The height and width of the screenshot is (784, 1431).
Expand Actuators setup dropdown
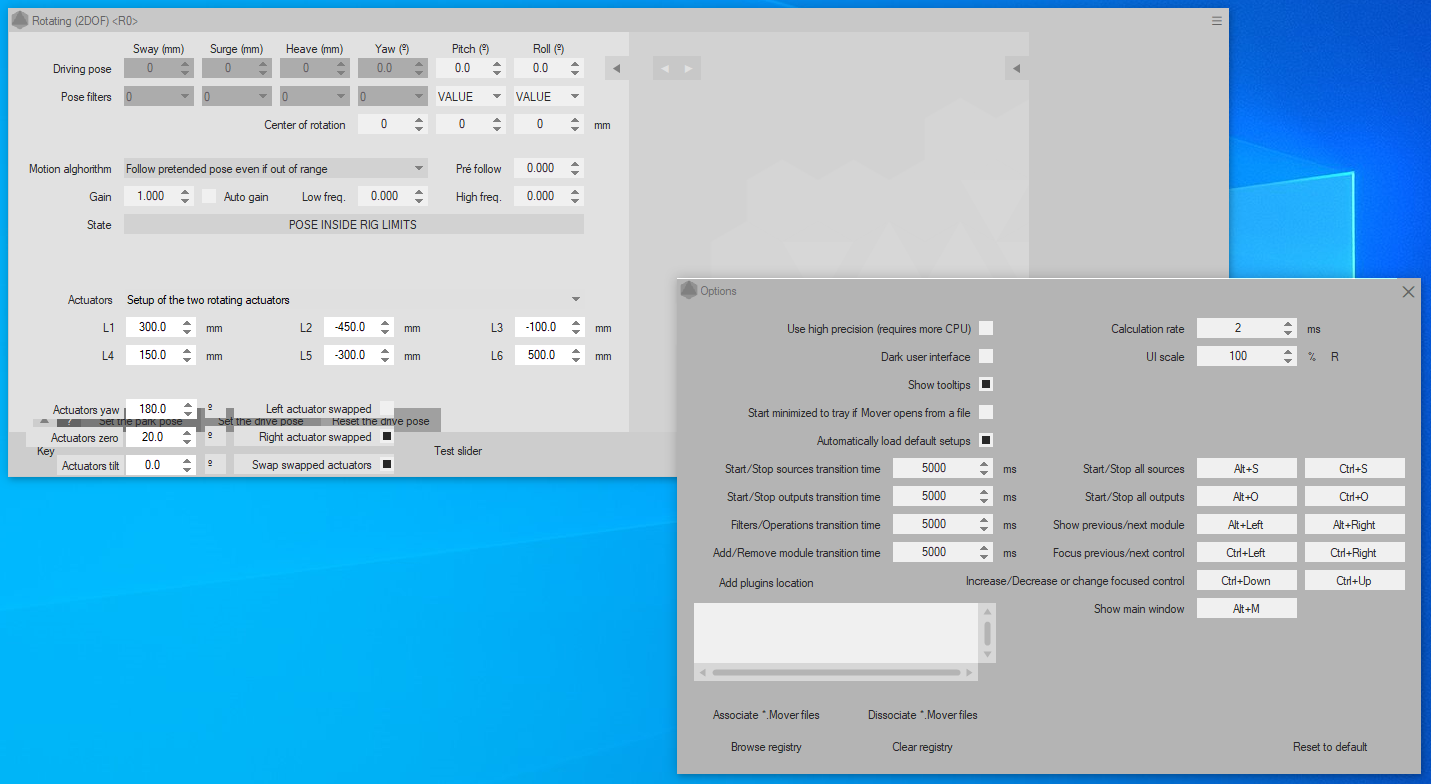pyautogui.click(x=575, y=300)
